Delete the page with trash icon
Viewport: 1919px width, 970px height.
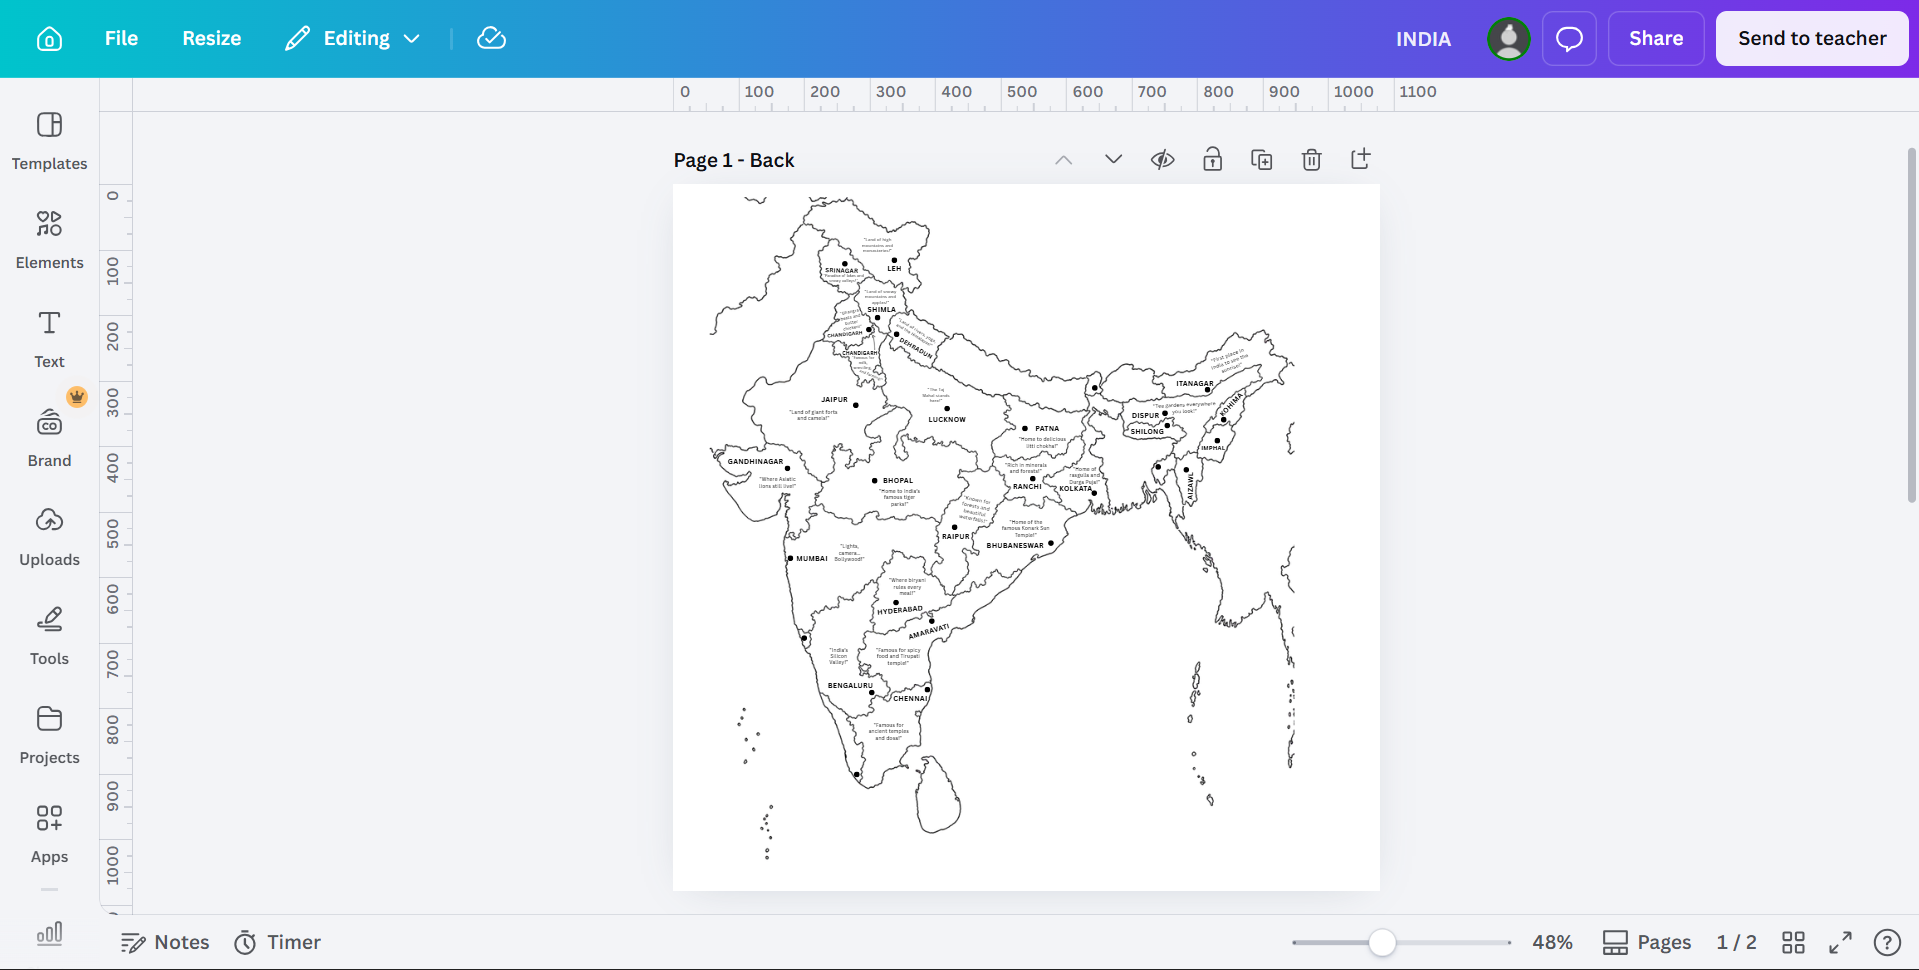click(x=1311, y=160)
